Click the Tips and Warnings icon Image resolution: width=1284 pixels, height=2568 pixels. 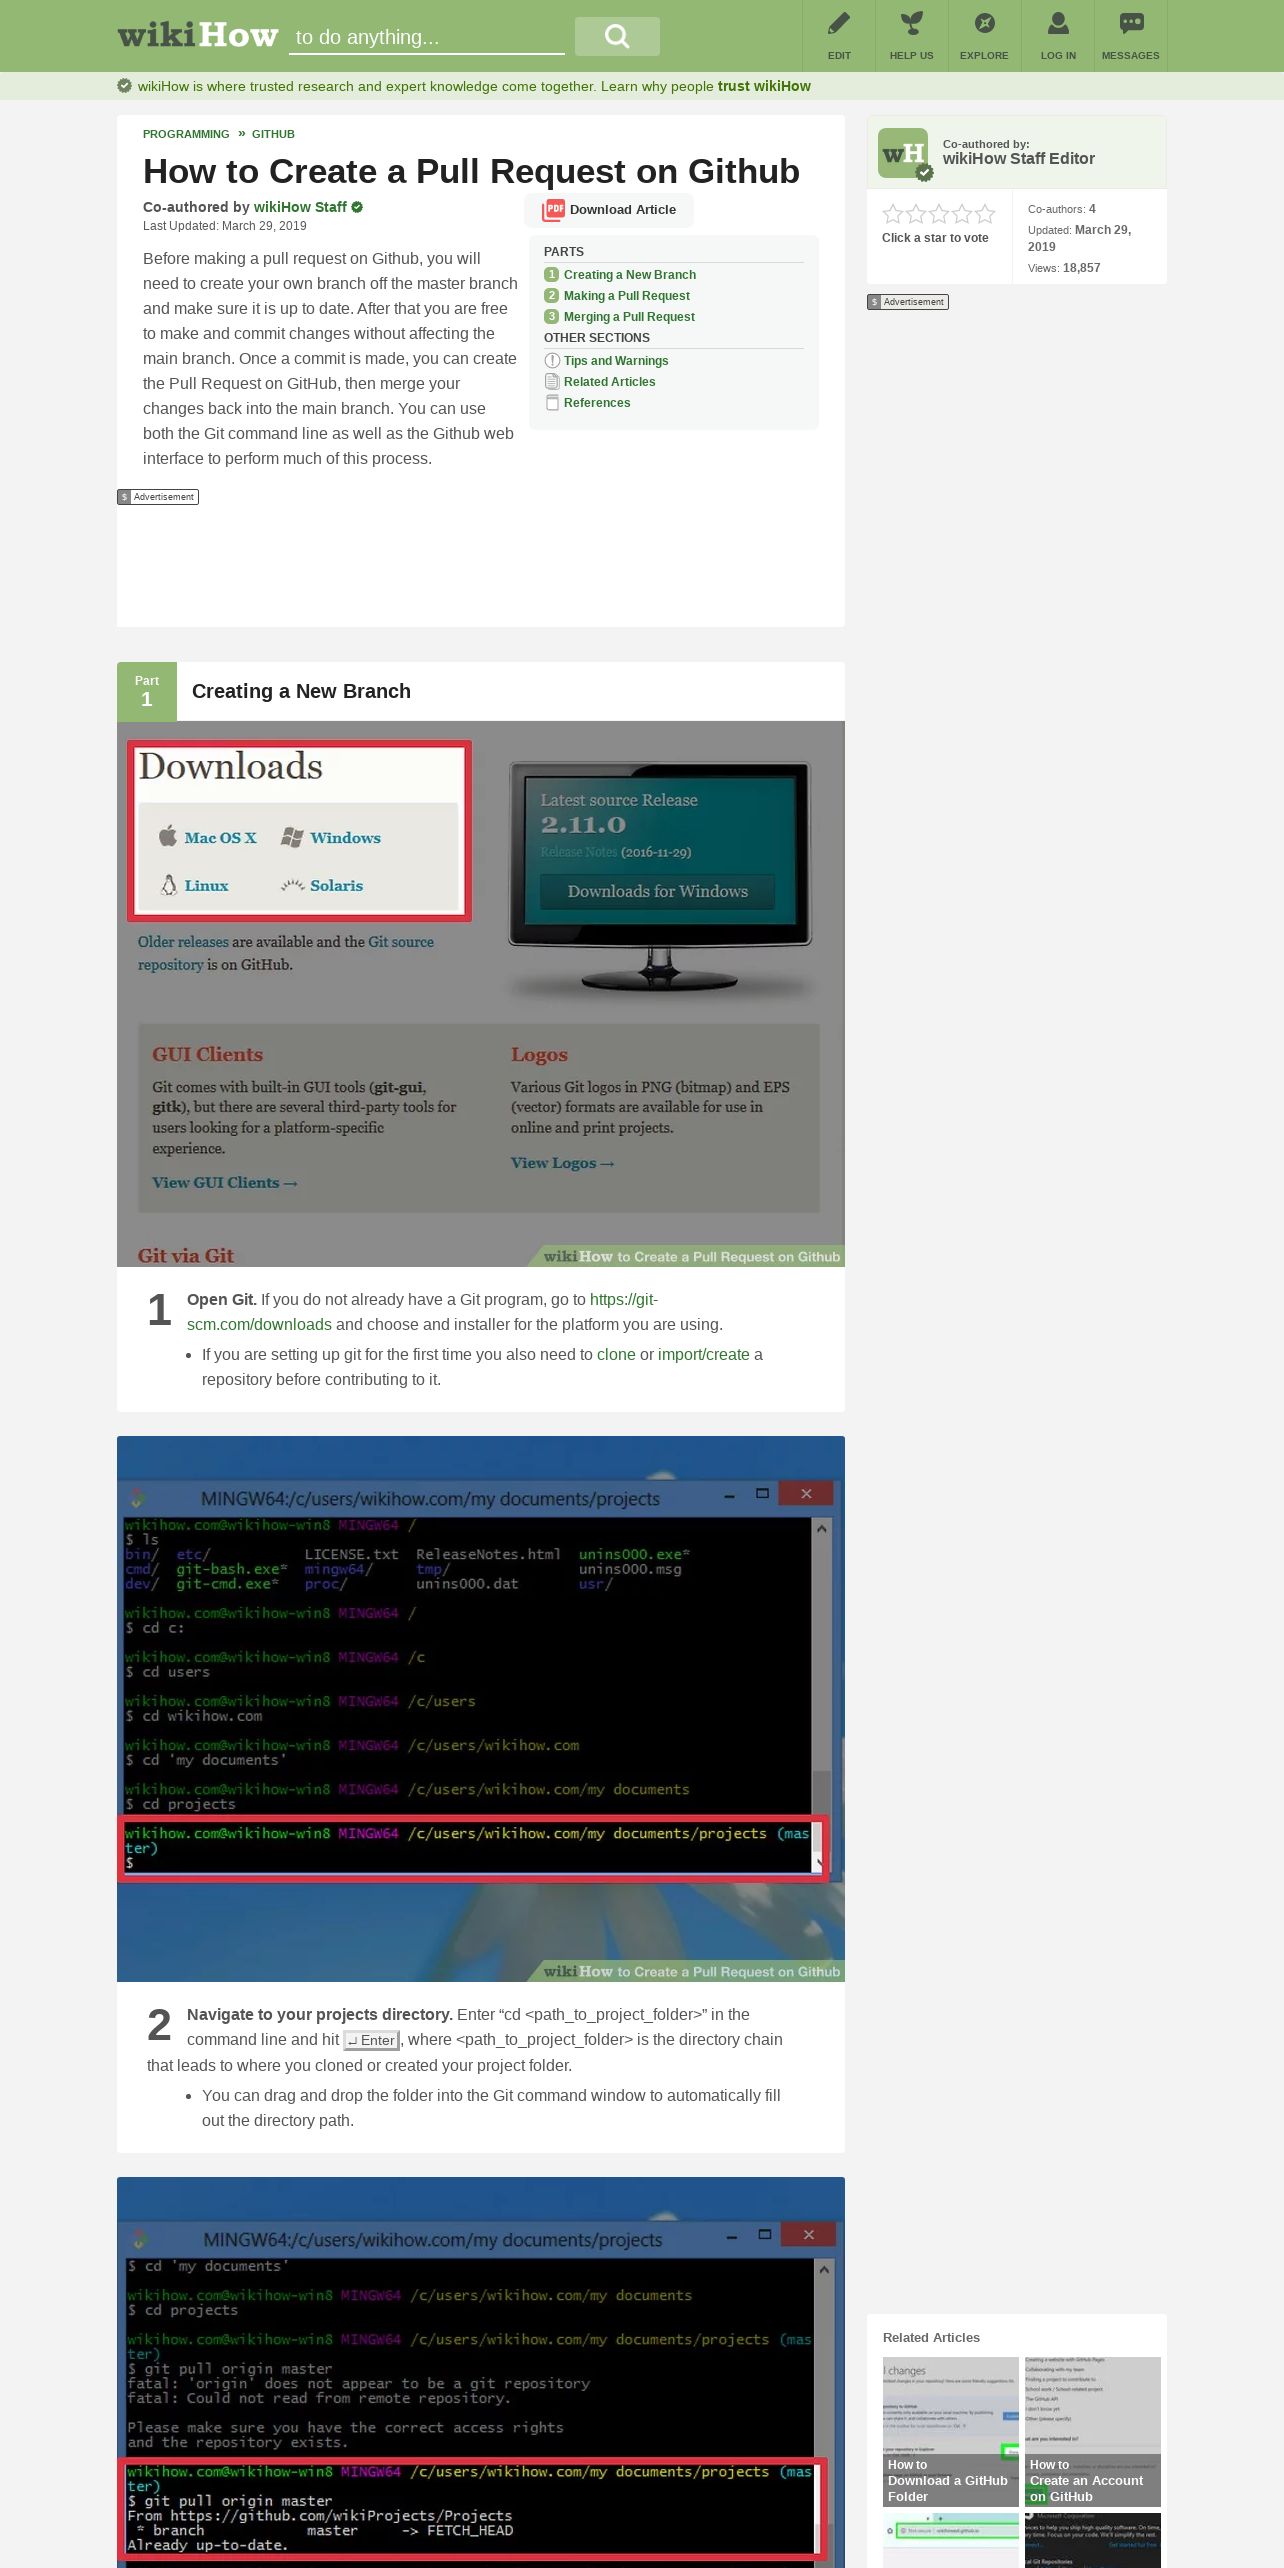(552, 360)
